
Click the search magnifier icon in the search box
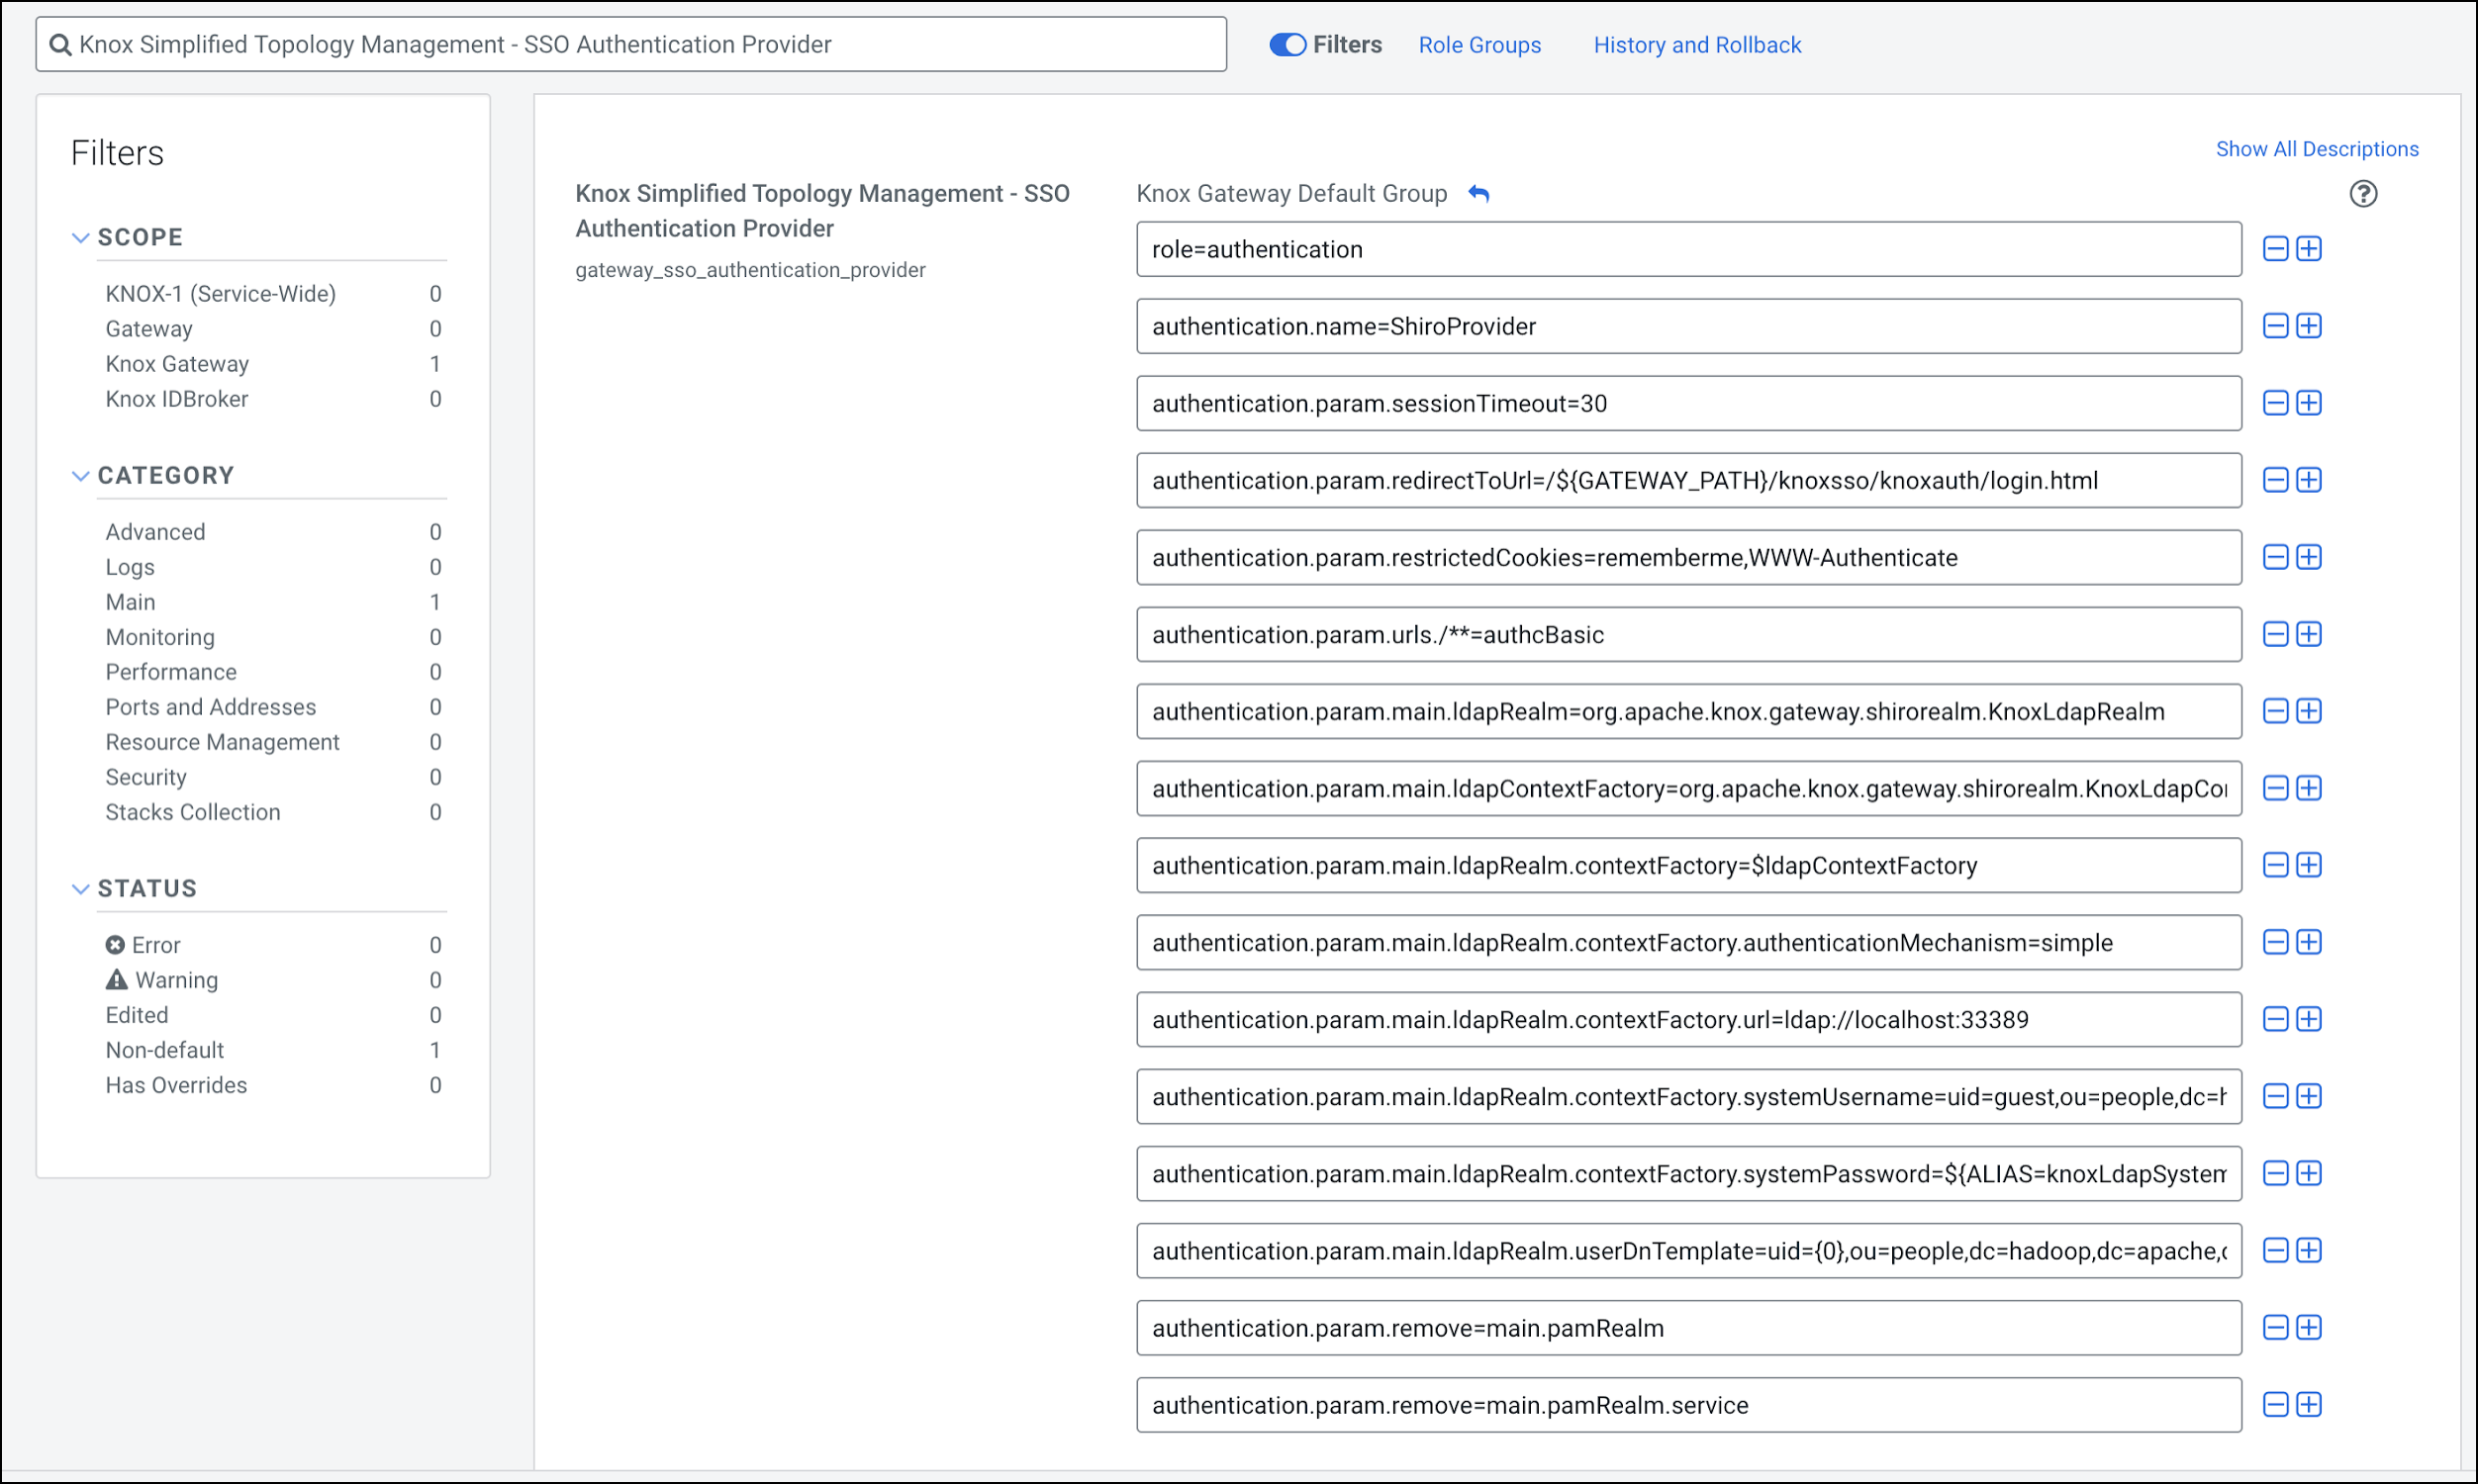(60, 45)
